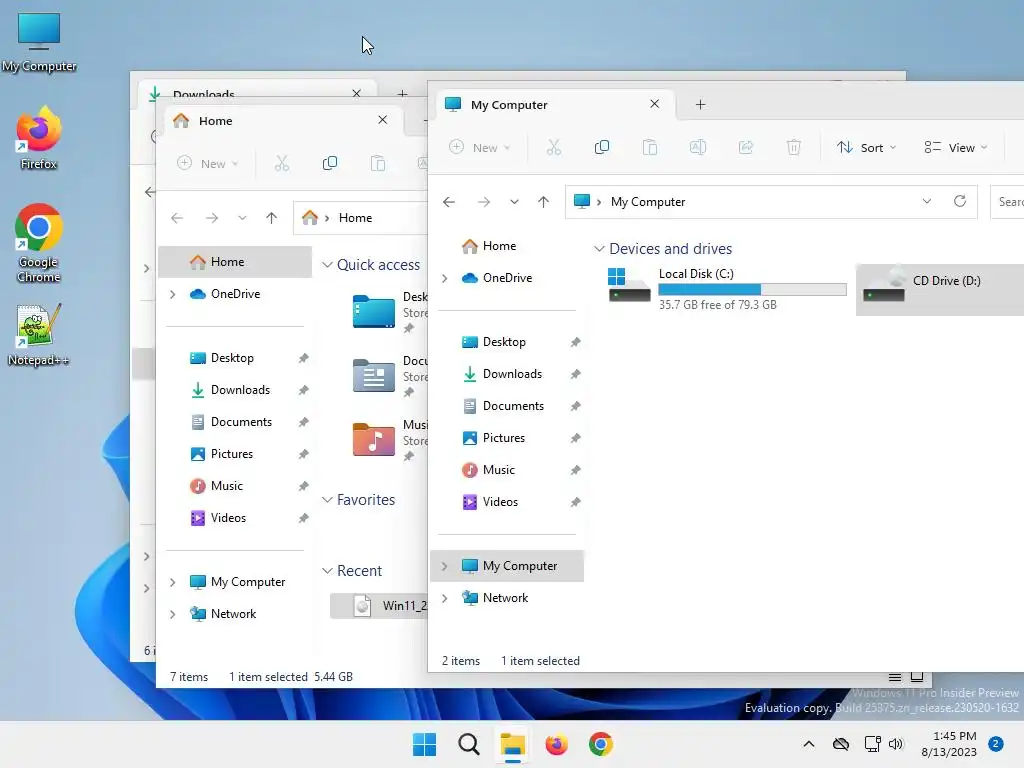This screenshot has width=1024, height=768.
Task: Click Cut icon in Home window toolbar
Action: [x=281, y=163]
